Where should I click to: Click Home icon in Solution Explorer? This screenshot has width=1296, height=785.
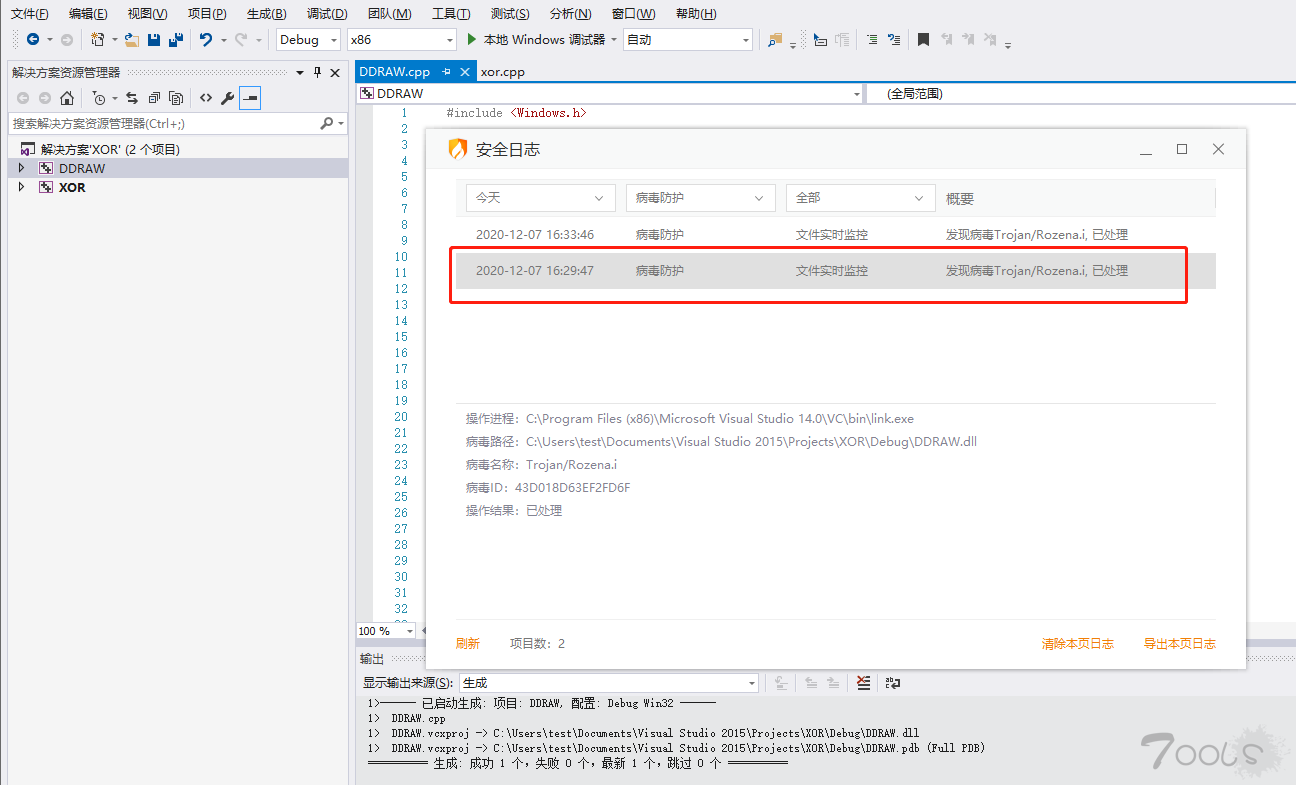click(x=66, y=98)
